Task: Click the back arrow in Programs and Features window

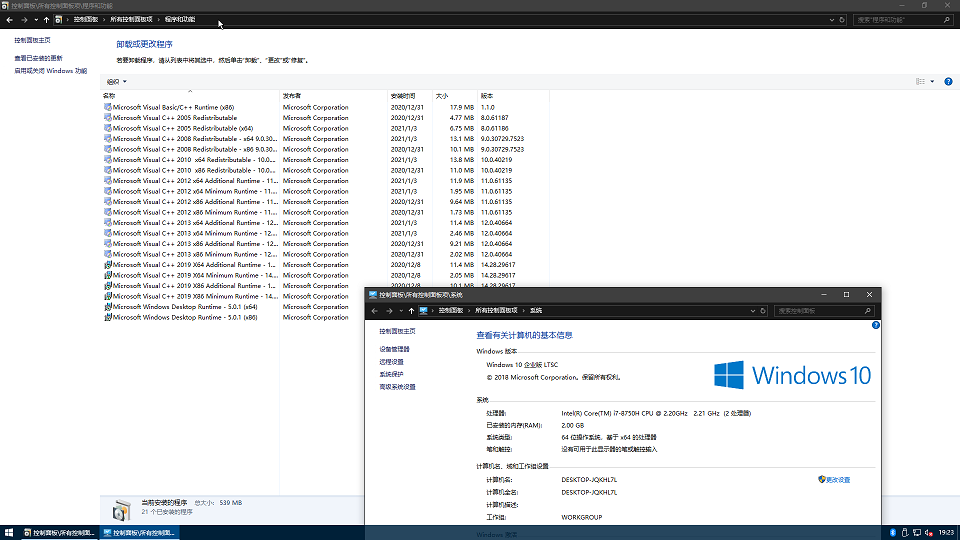Action: tap(9, 19)
